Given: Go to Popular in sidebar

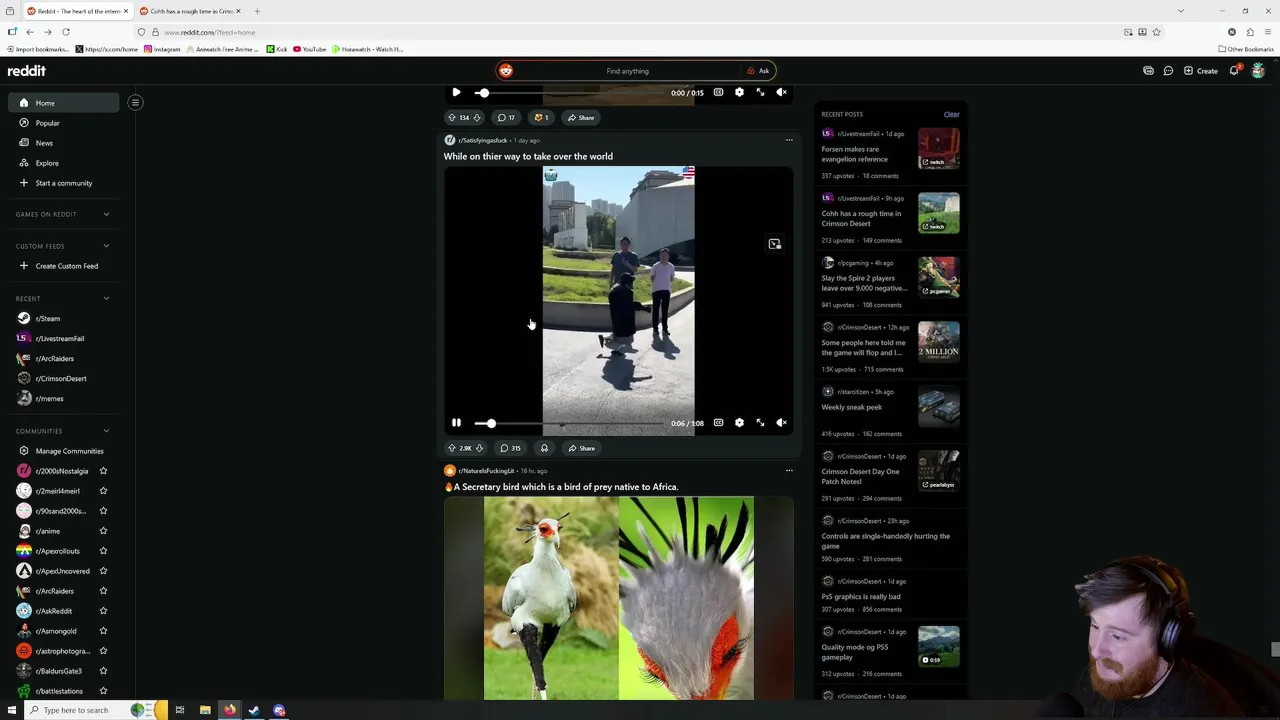Looking at the screenshot, I should tap(64, 123).
